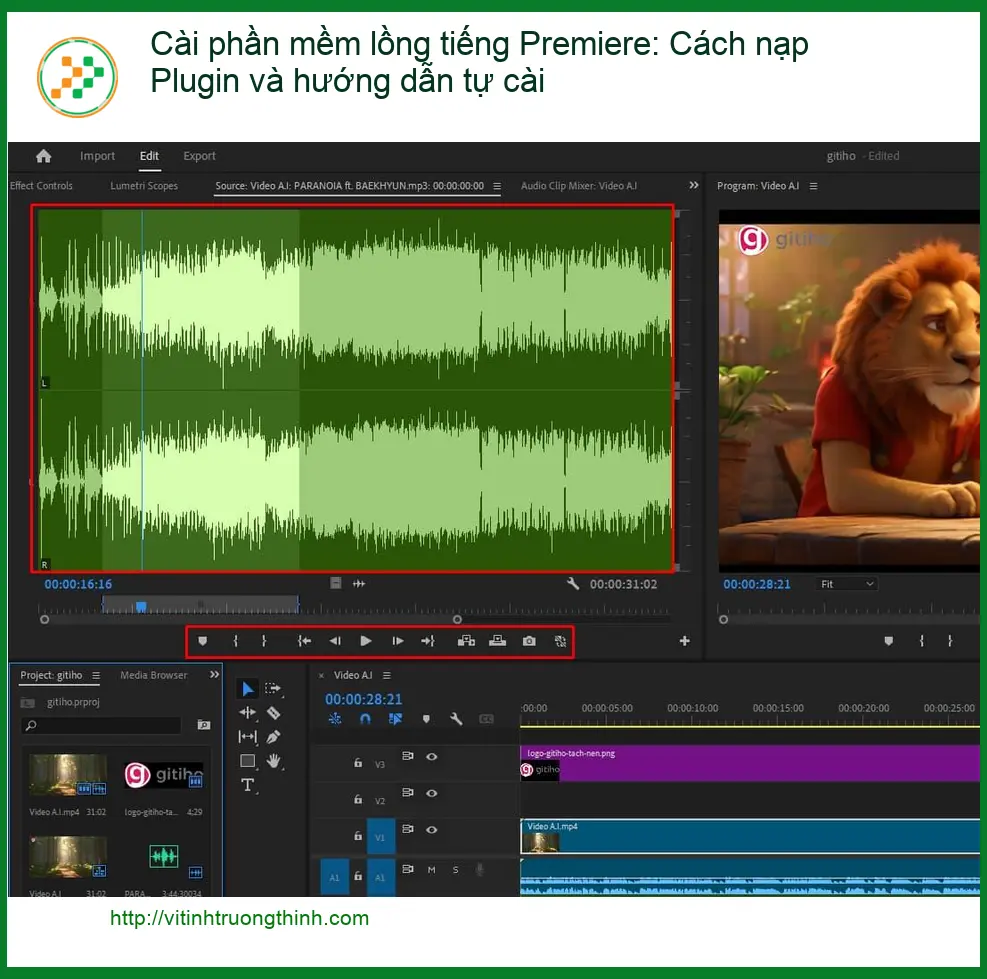Open Source panel hamburger menu

[497, 186]
